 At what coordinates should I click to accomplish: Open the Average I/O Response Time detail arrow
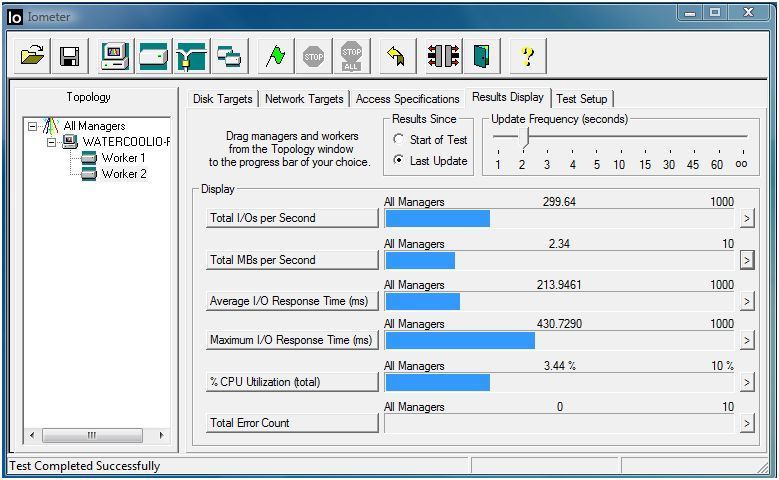(x=747, y=301)
